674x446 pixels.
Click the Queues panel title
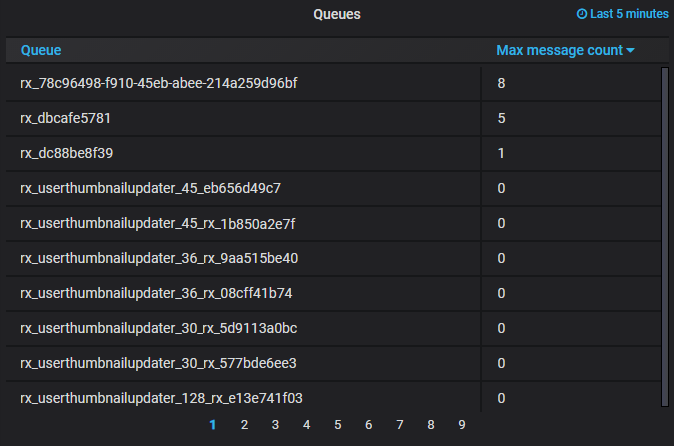pyautogui.click(x=337, y=14)
